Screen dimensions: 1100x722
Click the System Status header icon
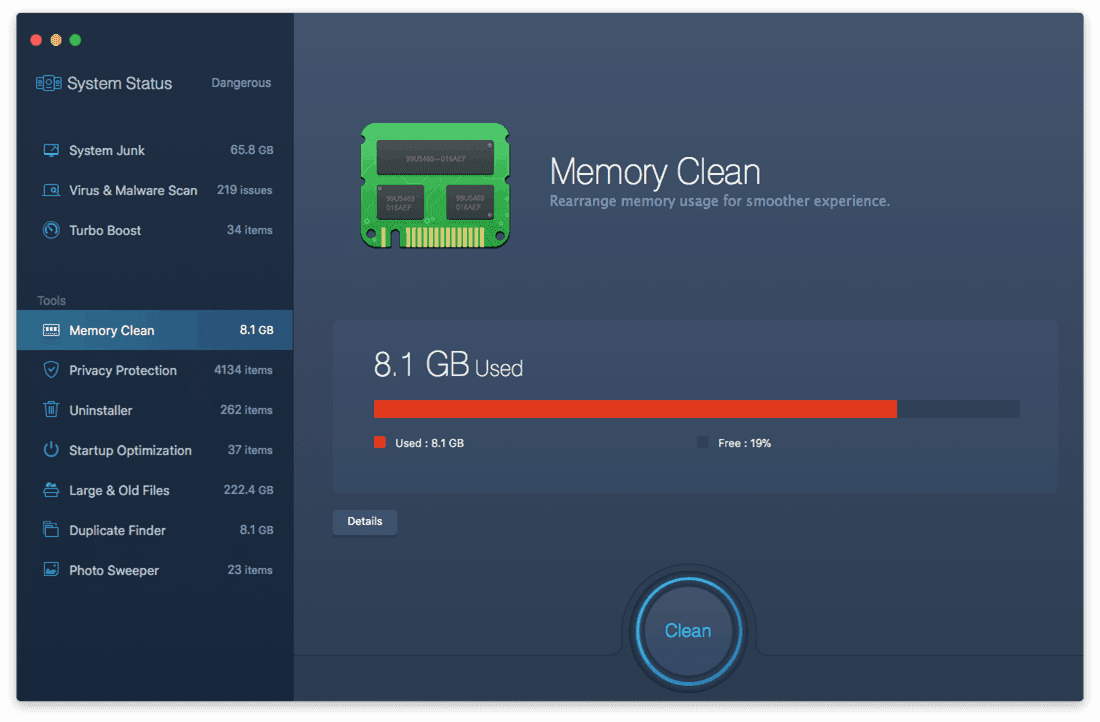point(48,84)
